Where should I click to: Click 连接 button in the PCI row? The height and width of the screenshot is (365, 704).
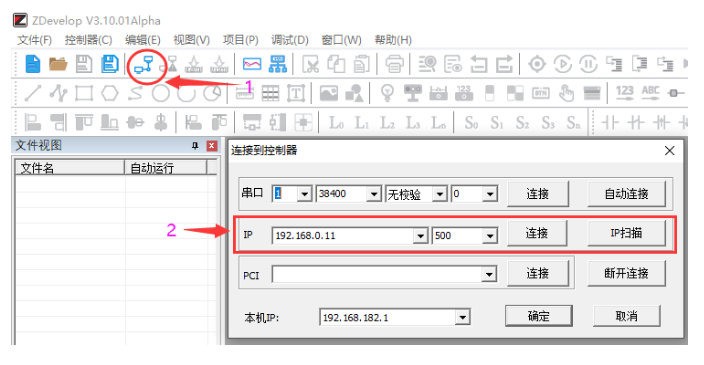[x=537, y=273]
